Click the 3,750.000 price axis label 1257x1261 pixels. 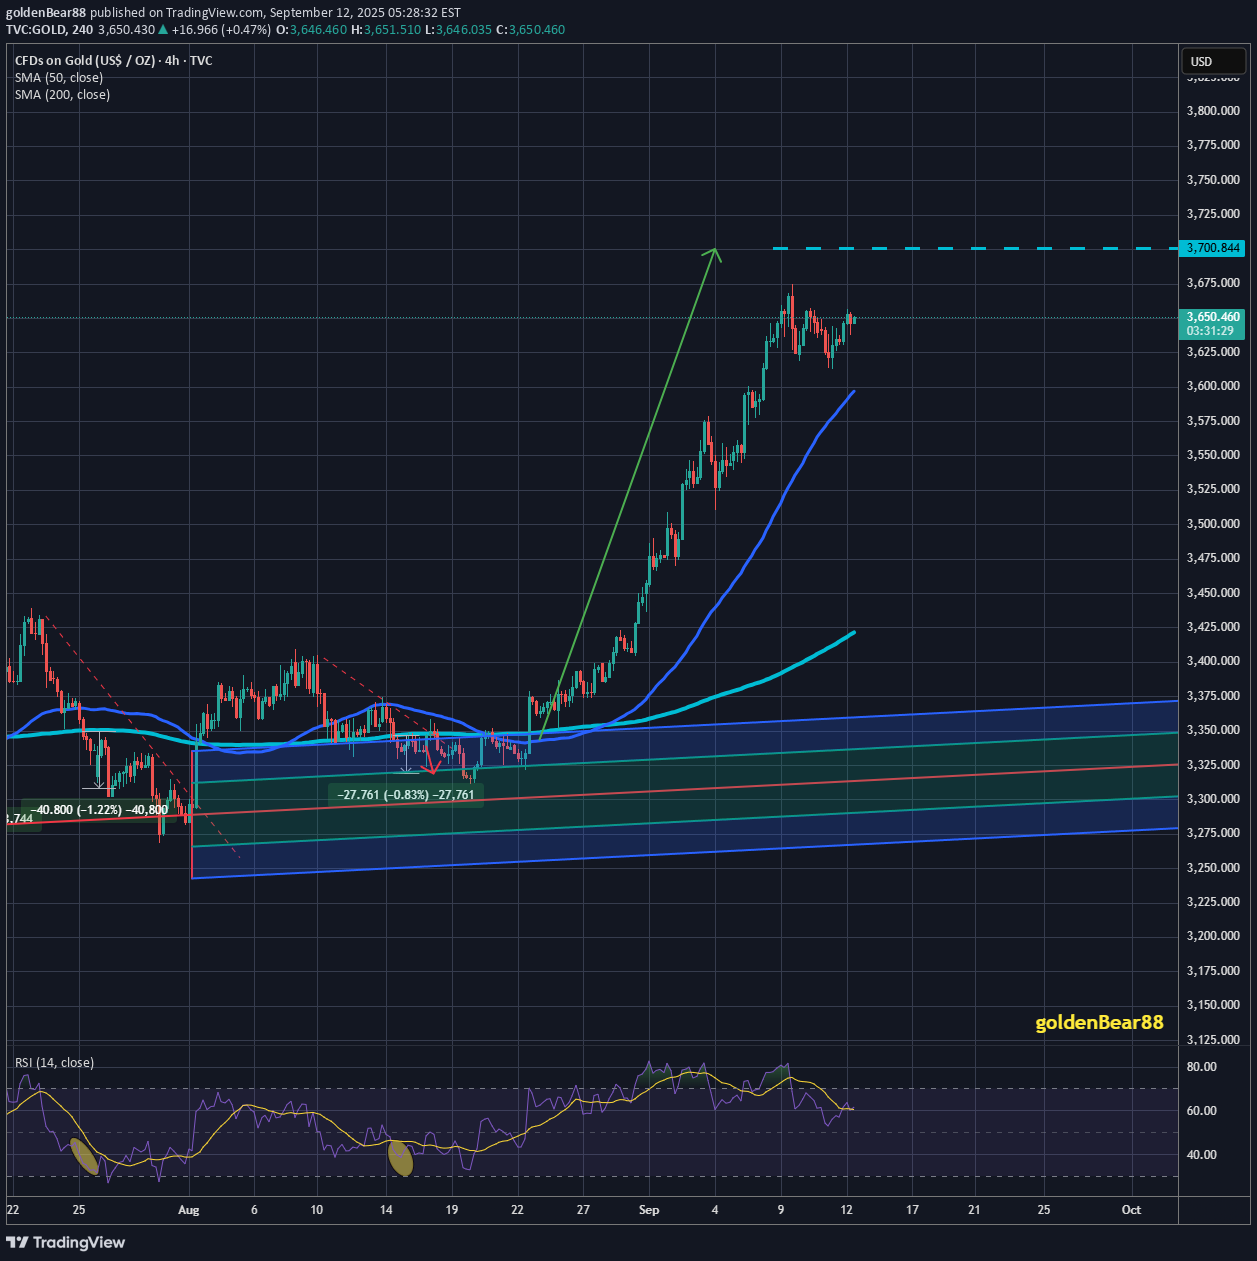tap(1213, 180)
